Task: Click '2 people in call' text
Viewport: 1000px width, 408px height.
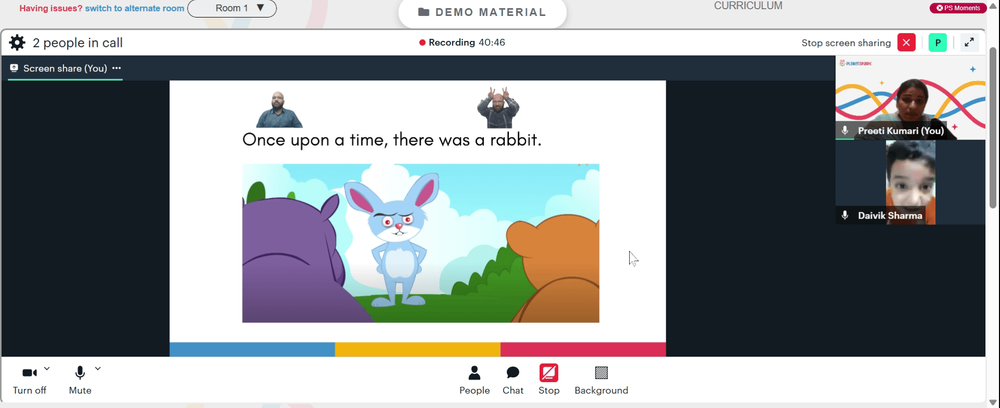Action: pos(78,43)
